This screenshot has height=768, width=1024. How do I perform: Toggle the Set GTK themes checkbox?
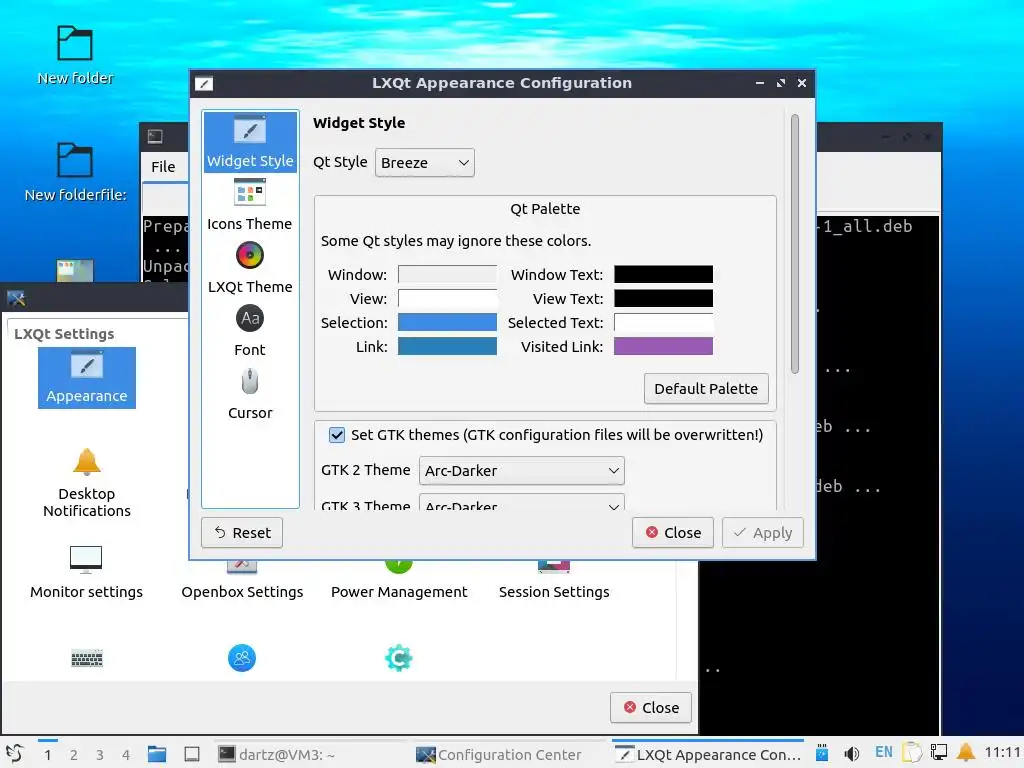pyautogui.click(x=336, y=435)
